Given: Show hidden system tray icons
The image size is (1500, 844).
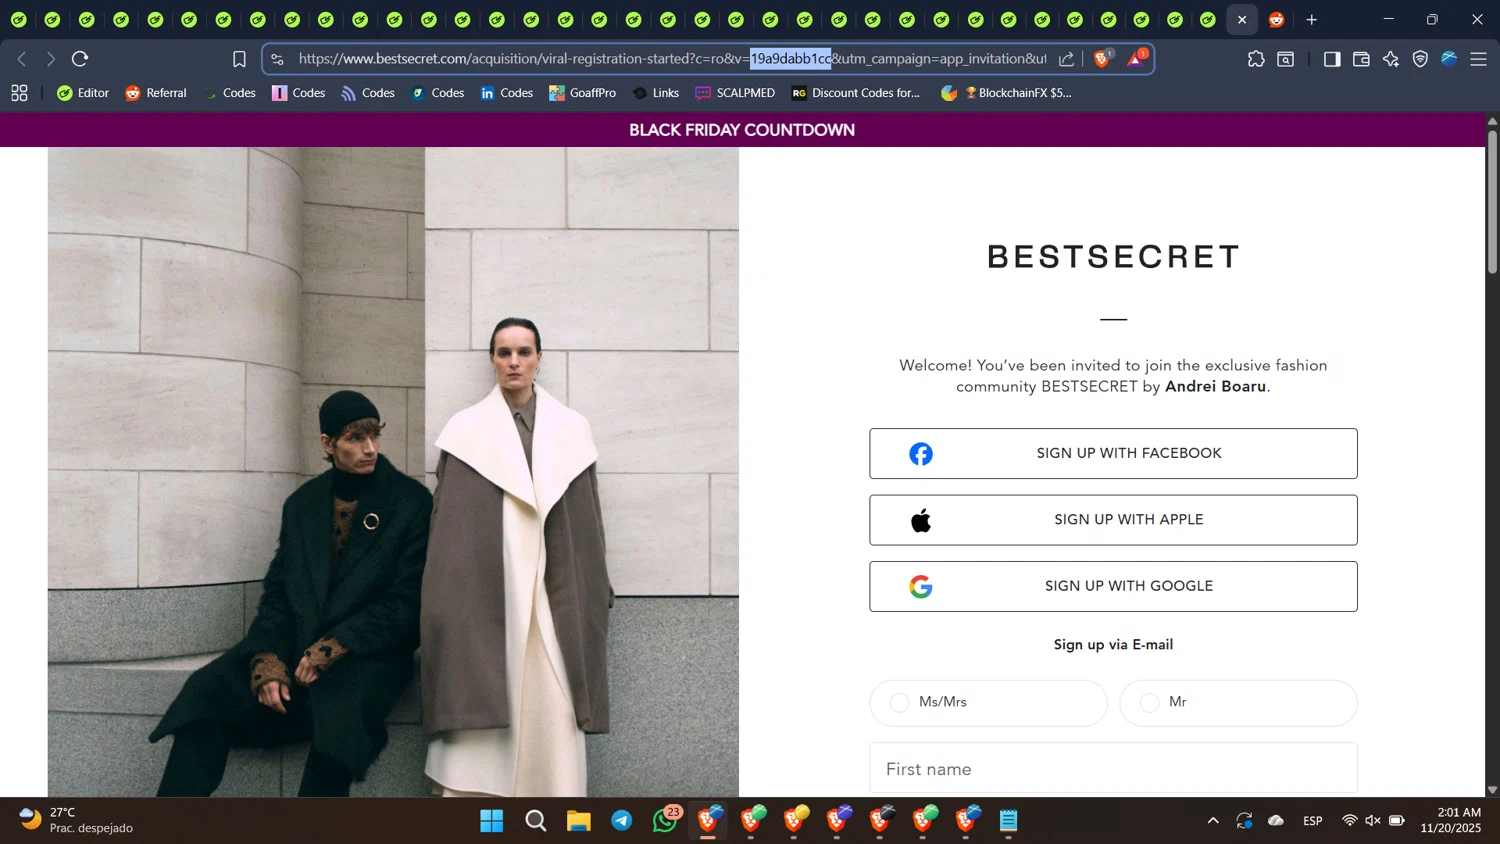Looking at the screenshot, I should pos(1213,821).
